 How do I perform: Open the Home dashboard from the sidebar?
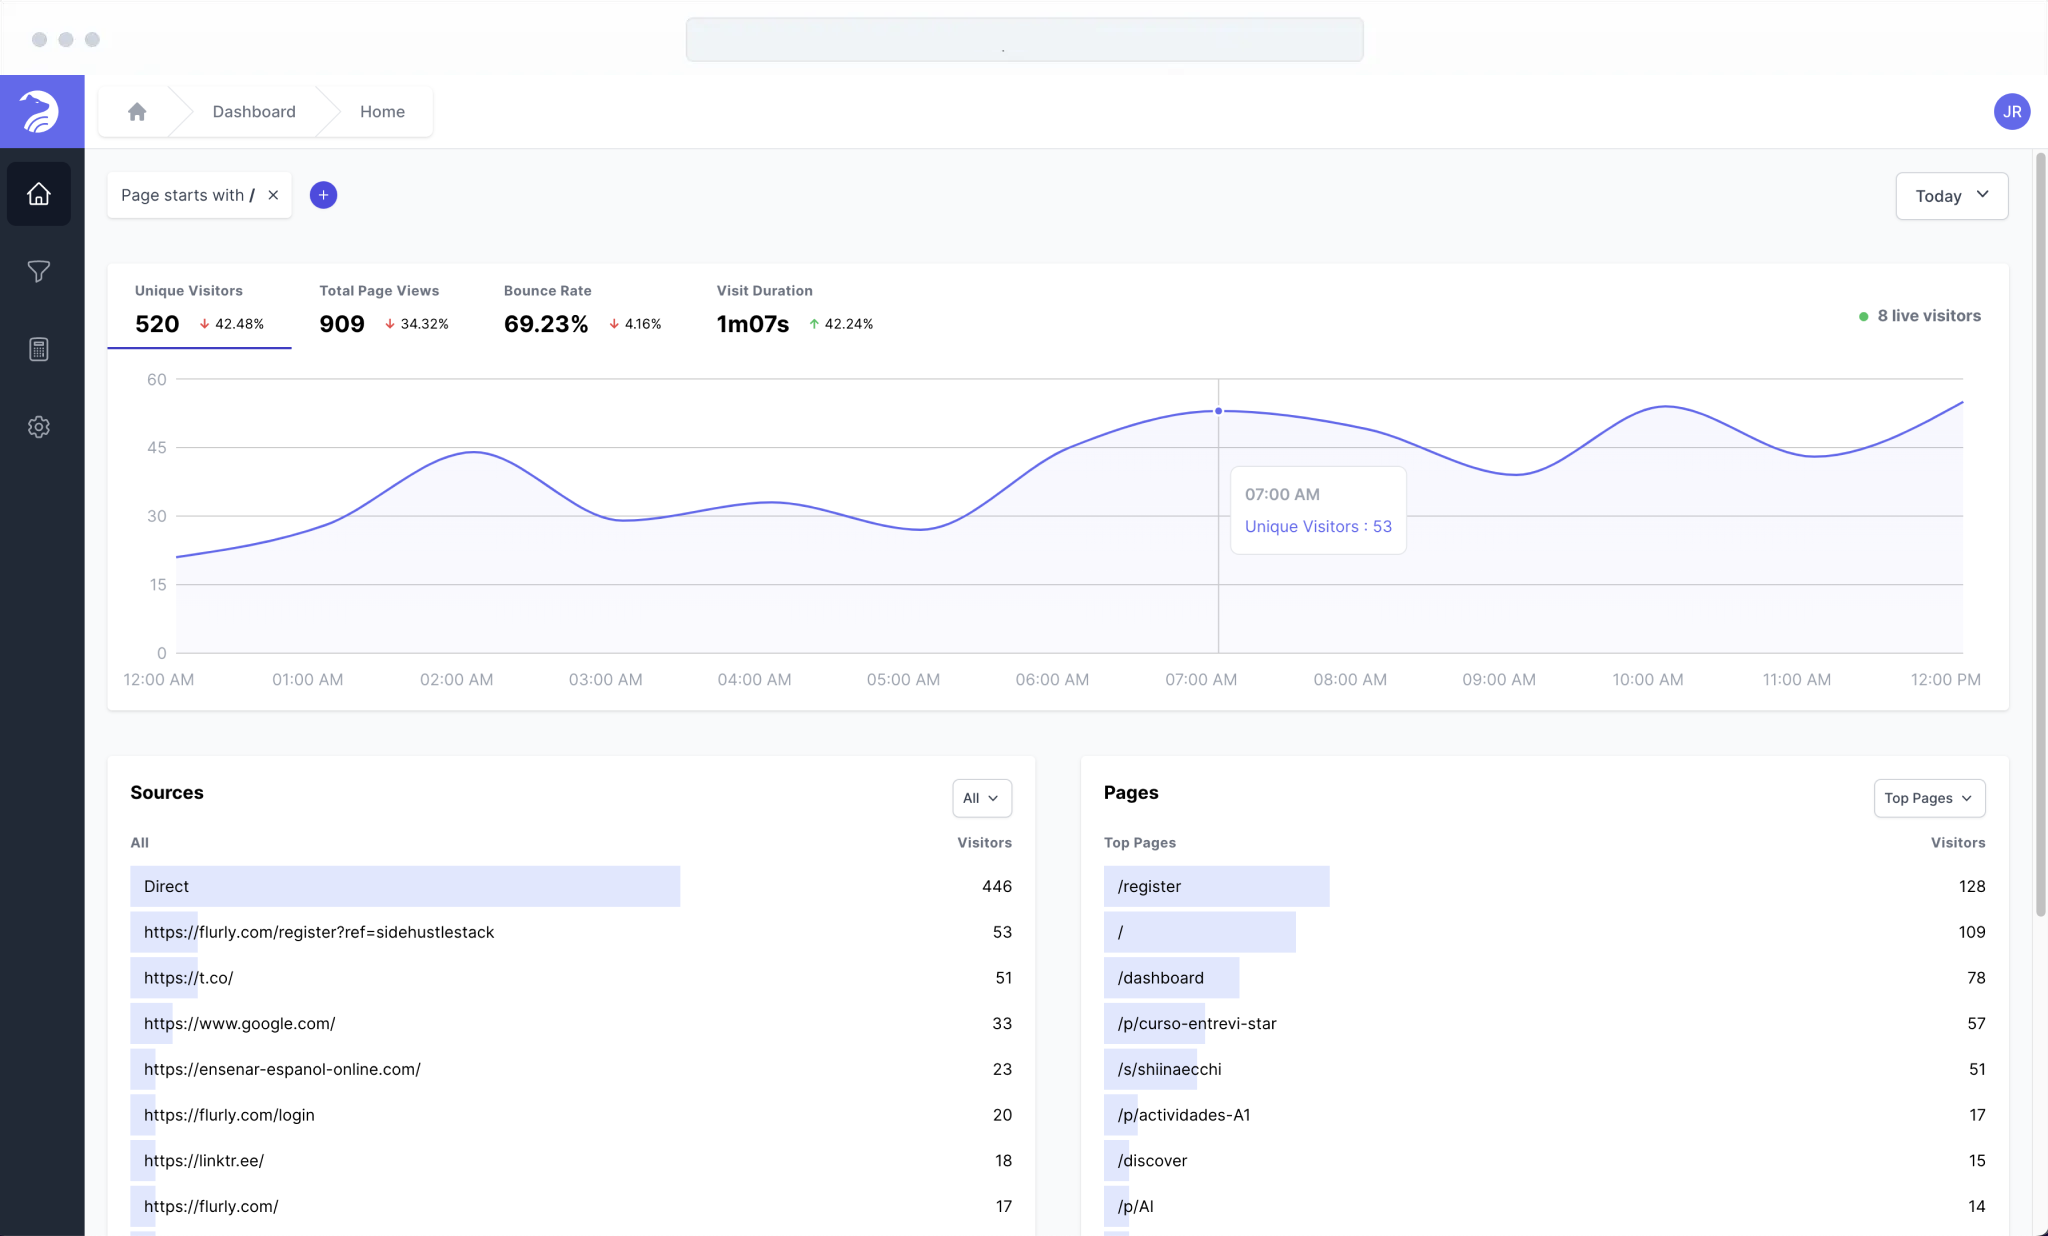pos(39,193)
